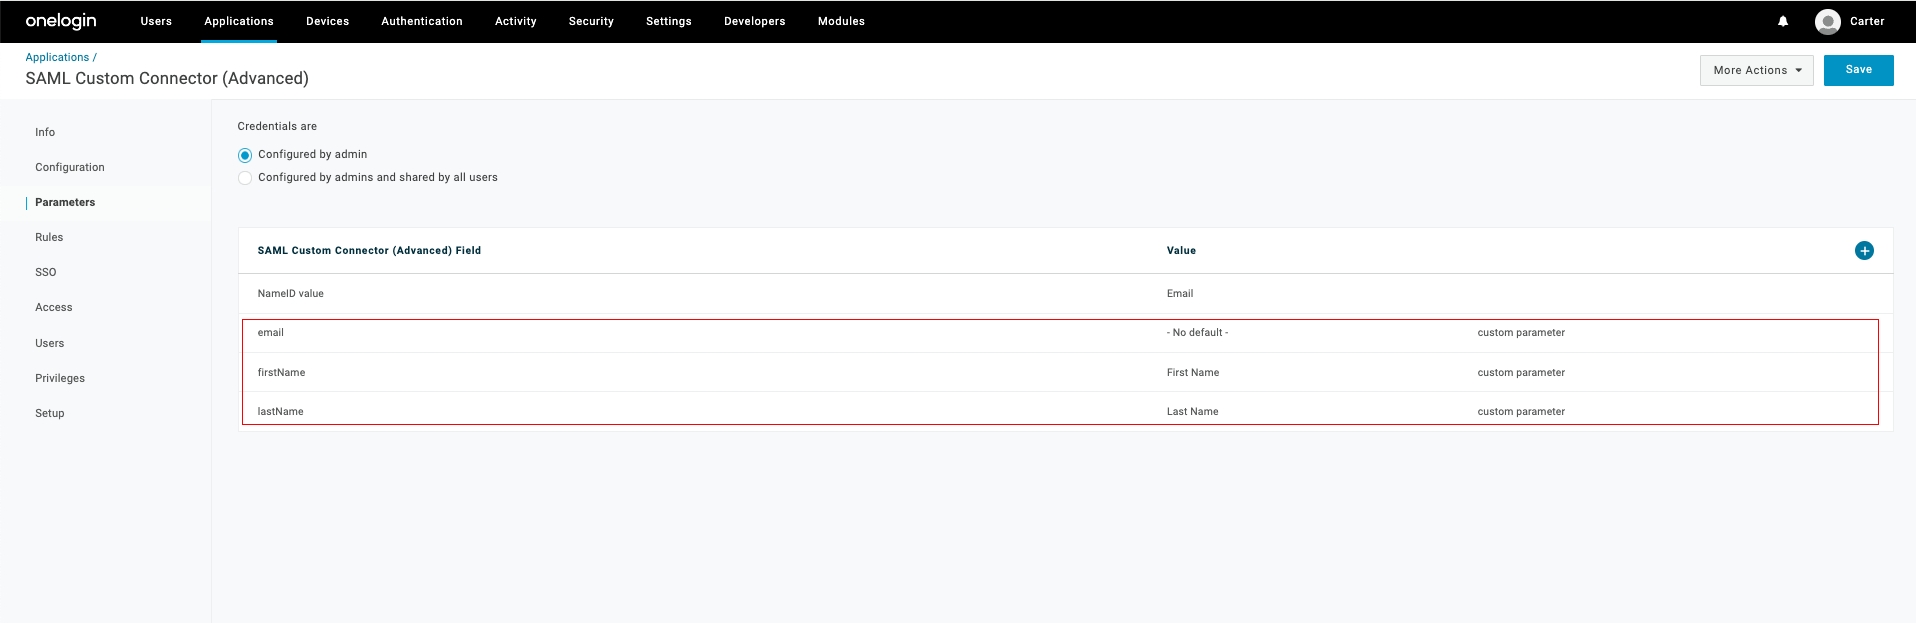Go back via Applications breadcrumb link

pyautogui.click(x=57, y=57)
